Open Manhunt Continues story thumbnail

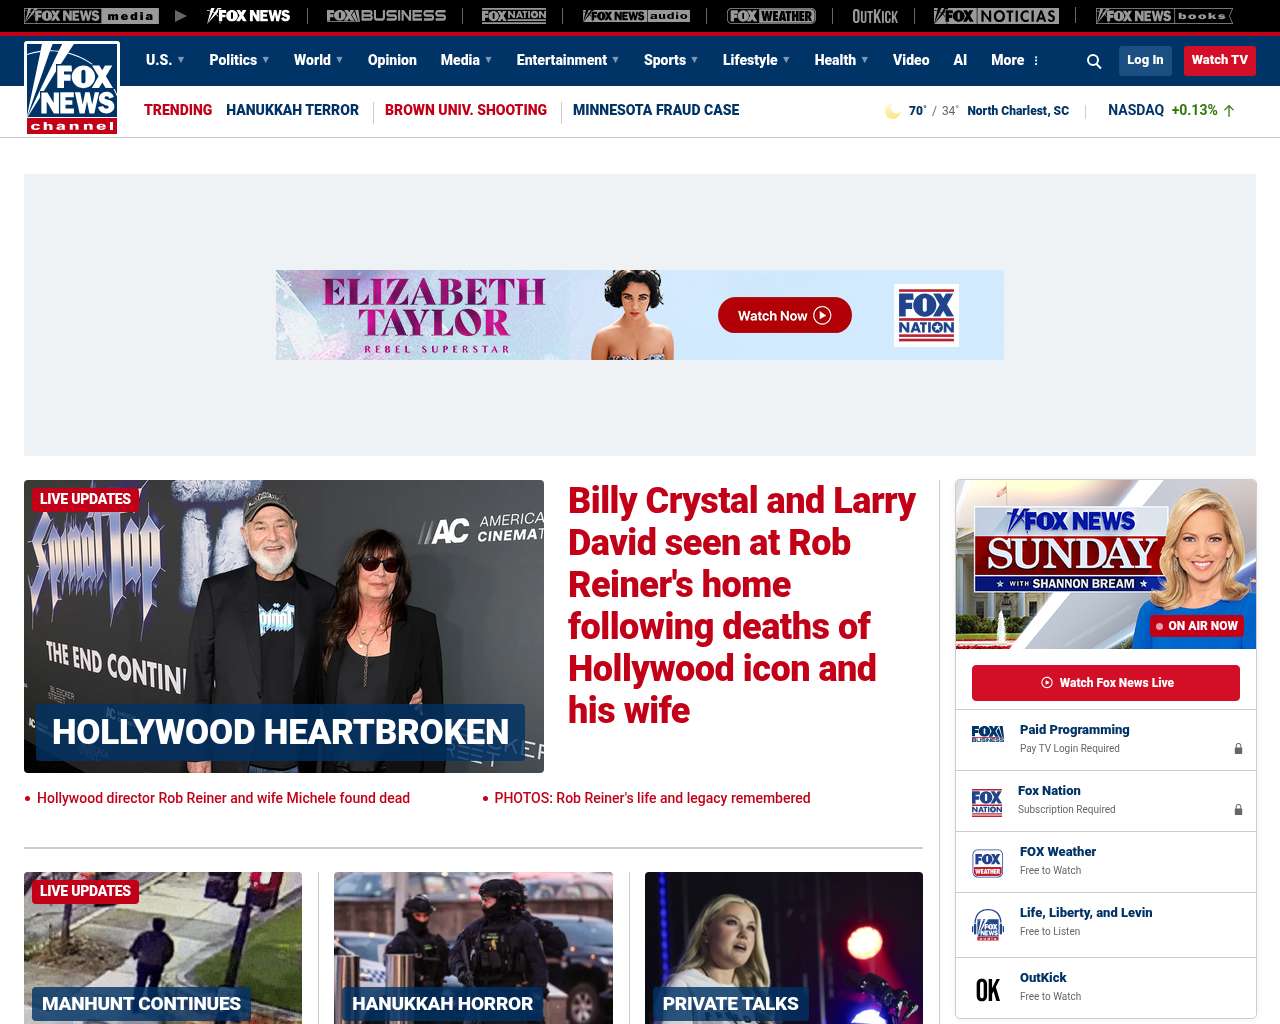(x=163, y=948)
